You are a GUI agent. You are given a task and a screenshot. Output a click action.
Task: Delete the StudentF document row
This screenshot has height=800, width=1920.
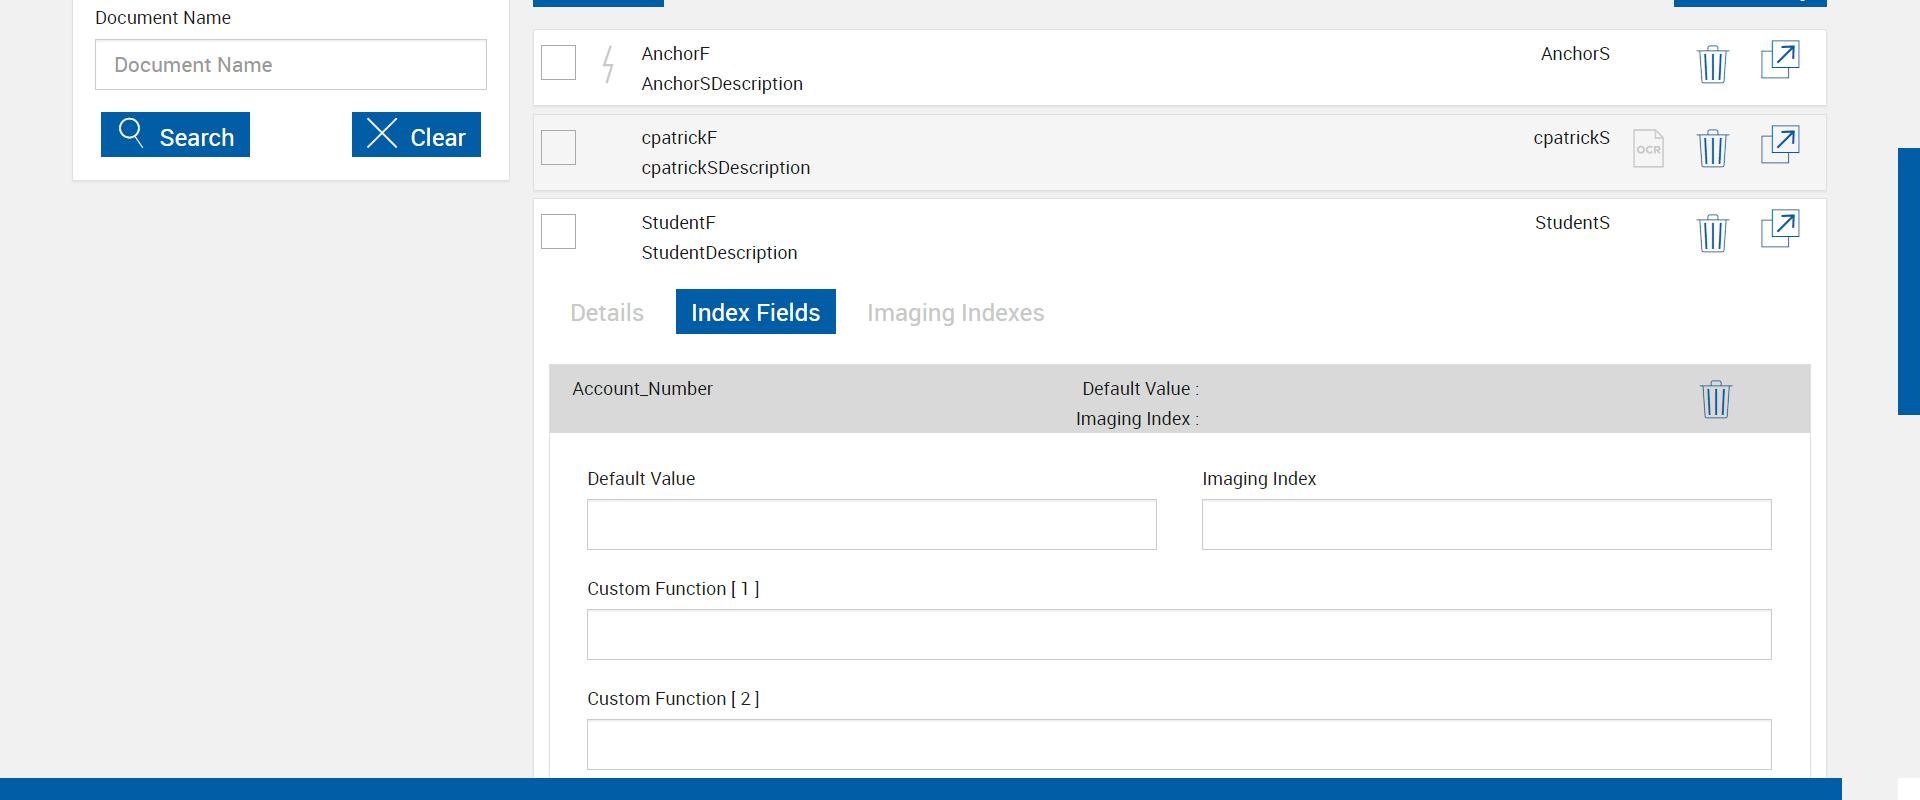point(1713,233)
